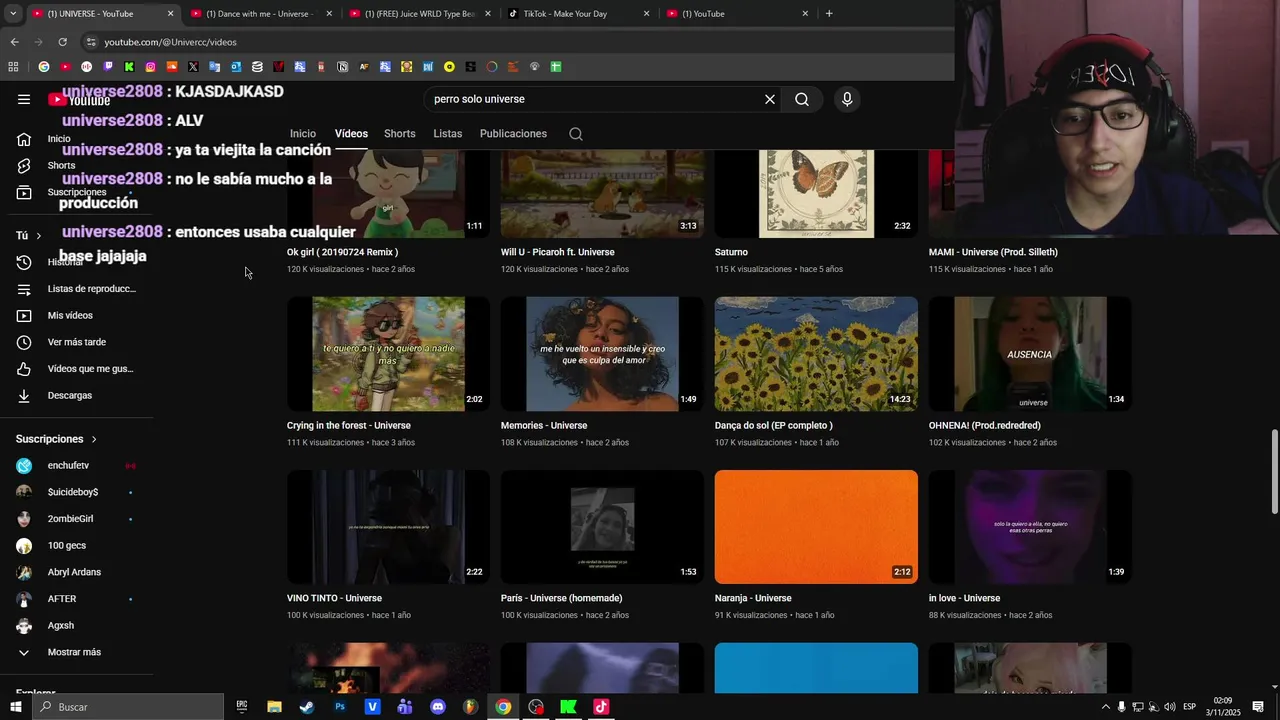Screen dimensions: 1280x720
Task: Open 100 gecs subscription channel
Action: [x=76, y=546]
